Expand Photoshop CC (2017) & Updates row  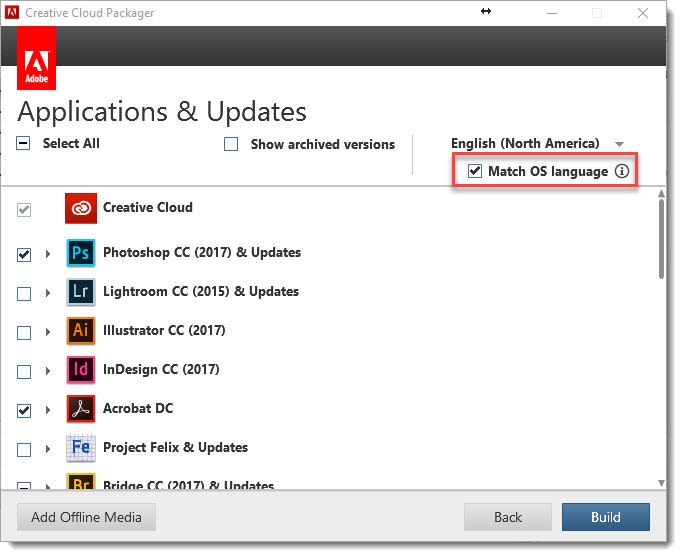tap(48, 253)
